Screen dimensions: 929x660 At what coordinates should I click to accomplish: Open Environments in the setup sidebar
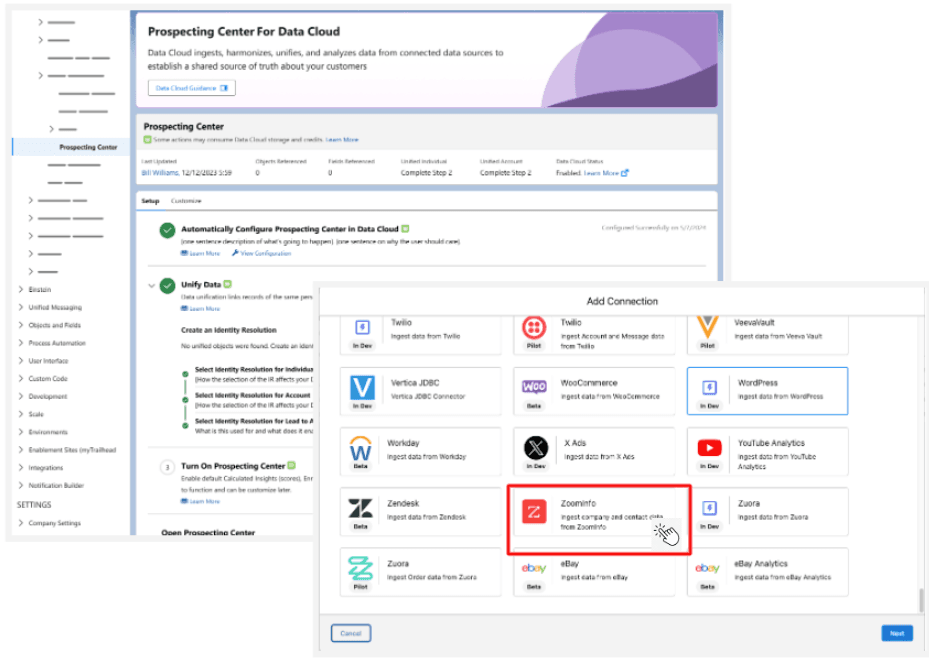tap(48, 432)
